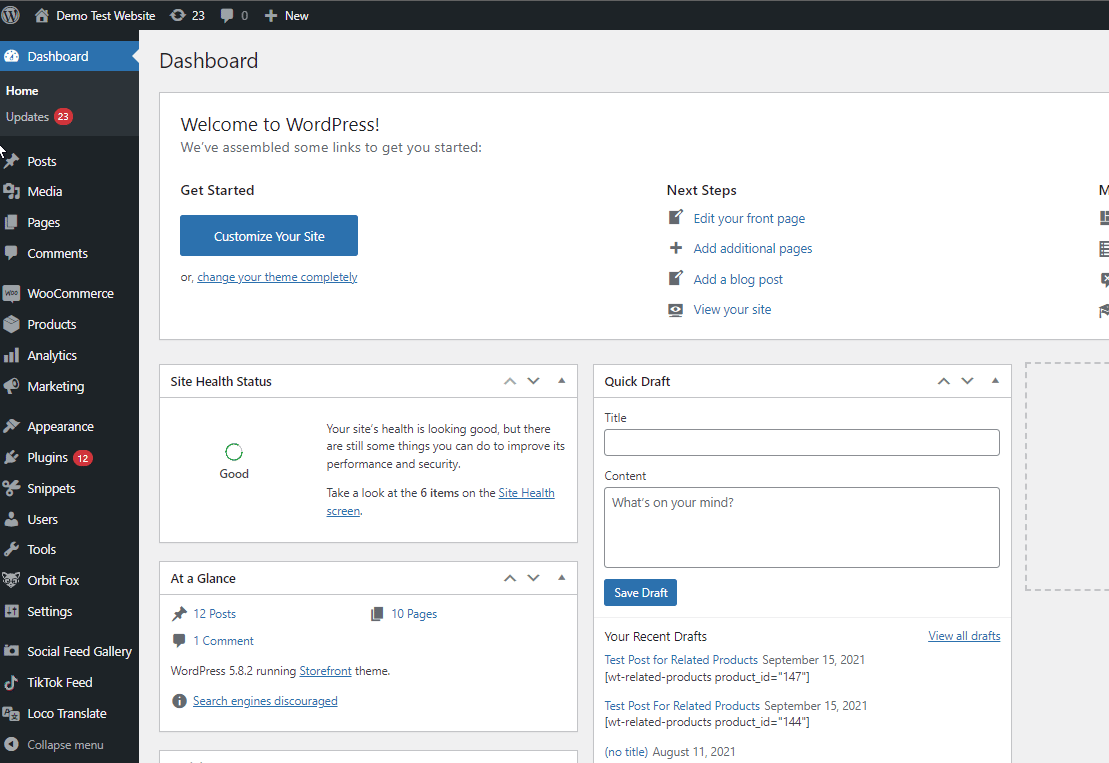The width and height of the screenshot is (1109, 763).
Task: Click the Appearance paintbrush icon
Action: pyautogui.click(x=11, y=426)
